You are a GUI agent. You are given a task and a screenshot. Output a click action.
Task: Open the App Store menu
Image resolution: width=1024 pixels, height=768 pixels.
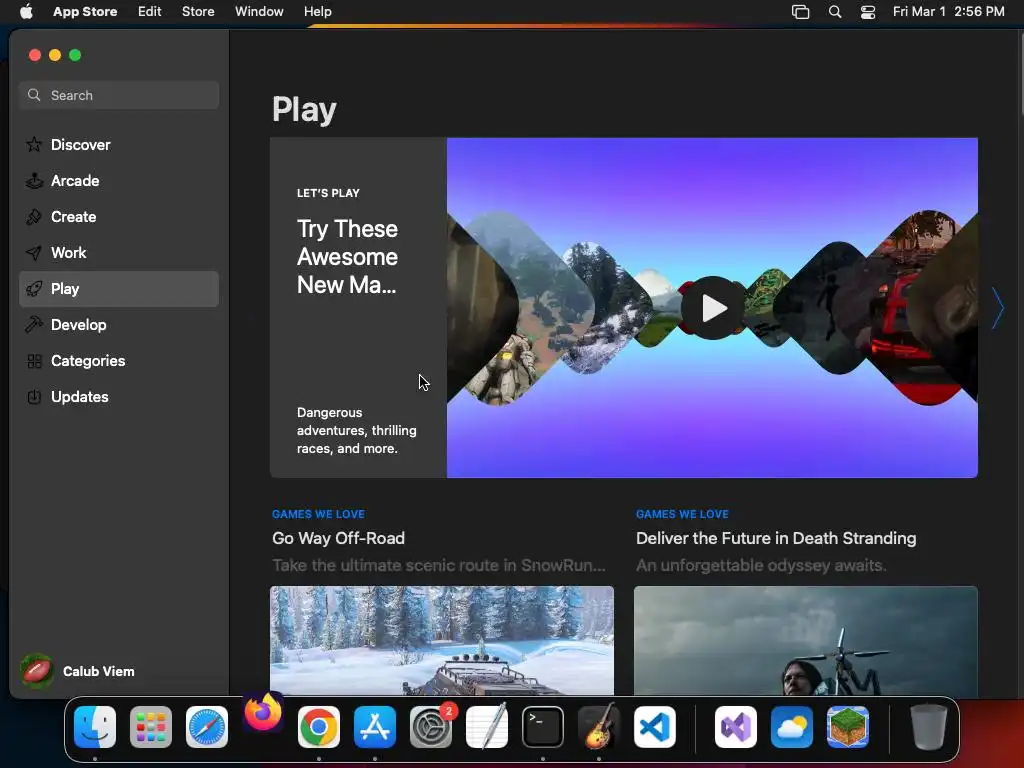pyautogui.click(x=85, y=12)
